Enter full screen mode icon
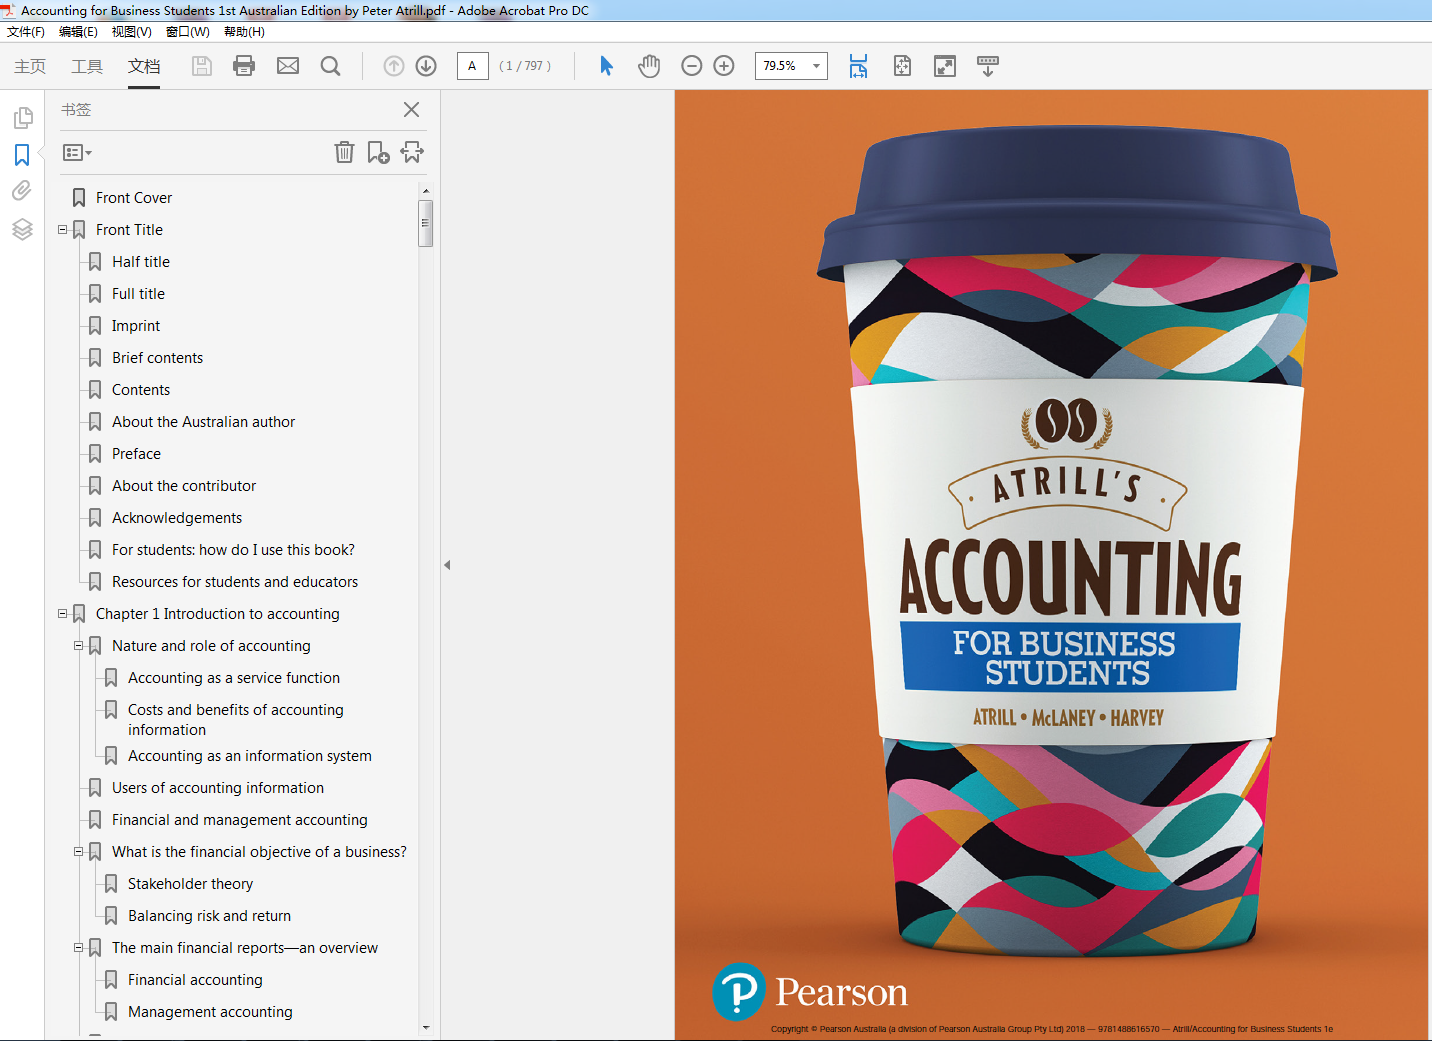 (x=945, y=66)
